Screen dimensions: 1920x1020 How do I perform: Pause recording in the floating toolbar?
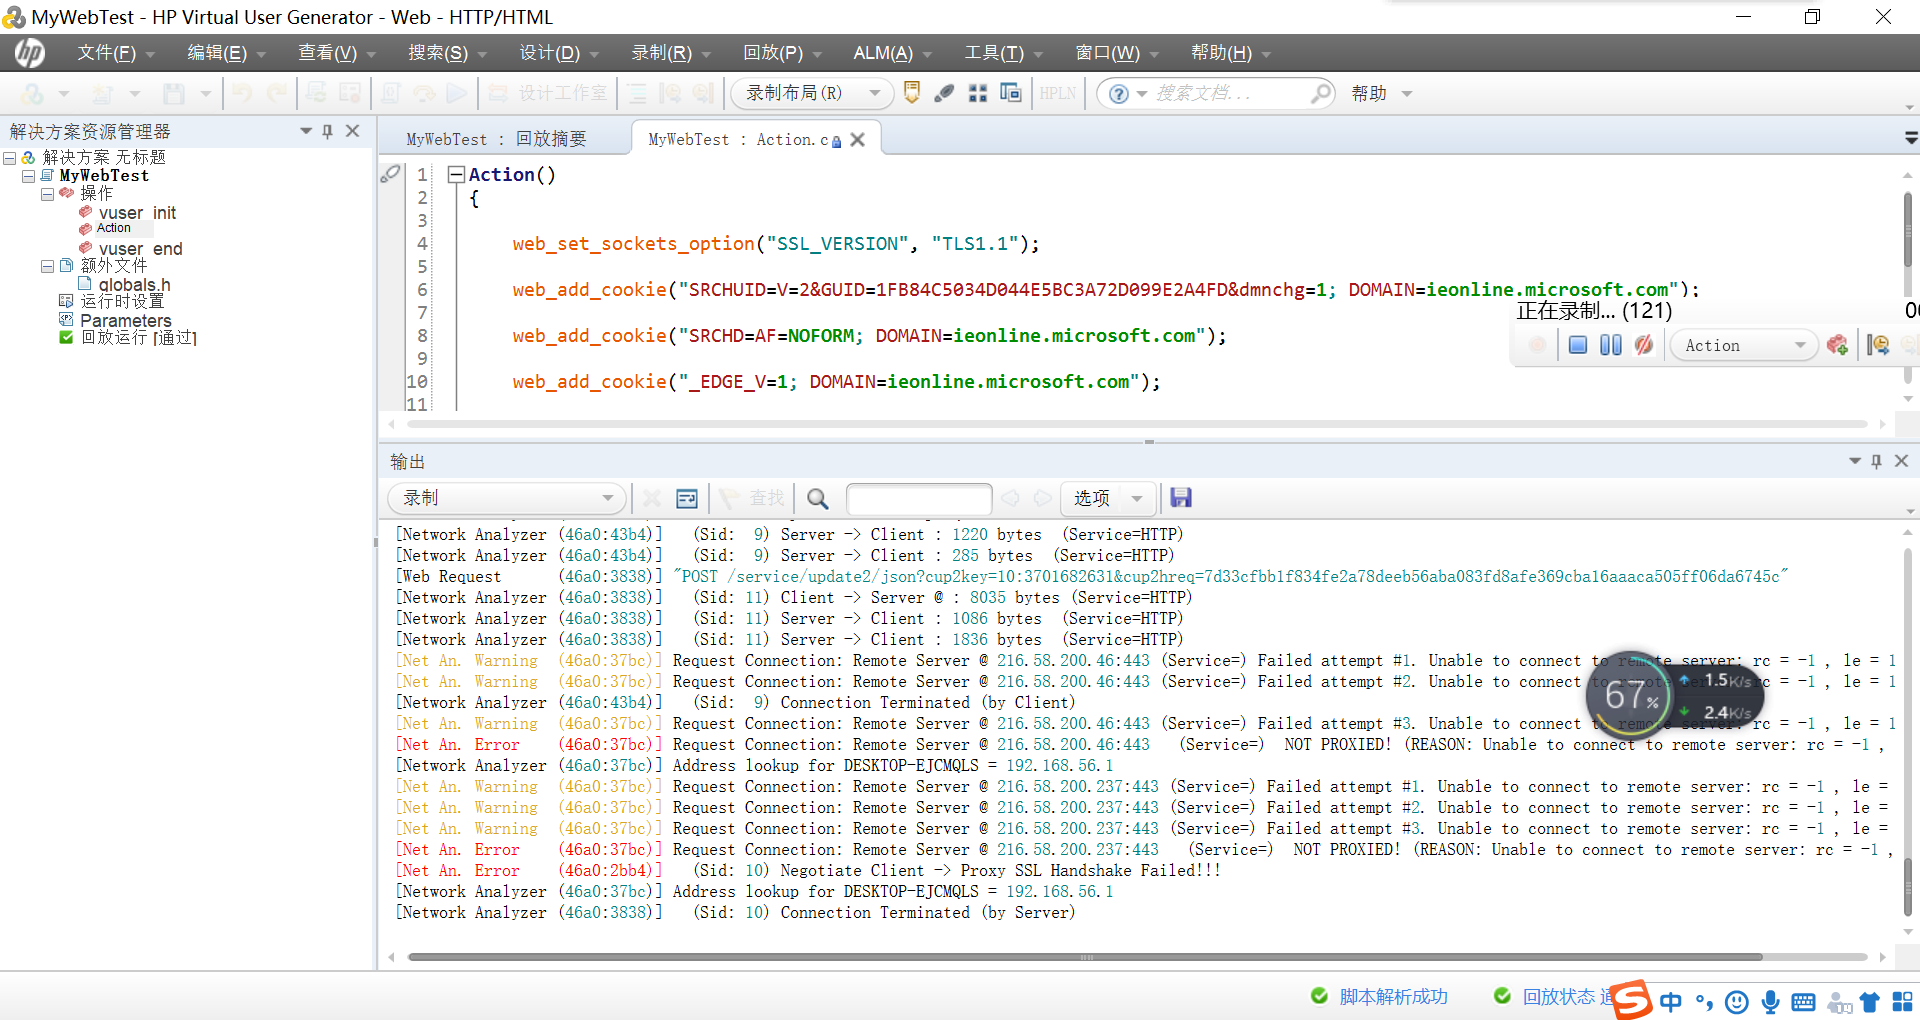pyautogui.click(x=1610, y=345)
